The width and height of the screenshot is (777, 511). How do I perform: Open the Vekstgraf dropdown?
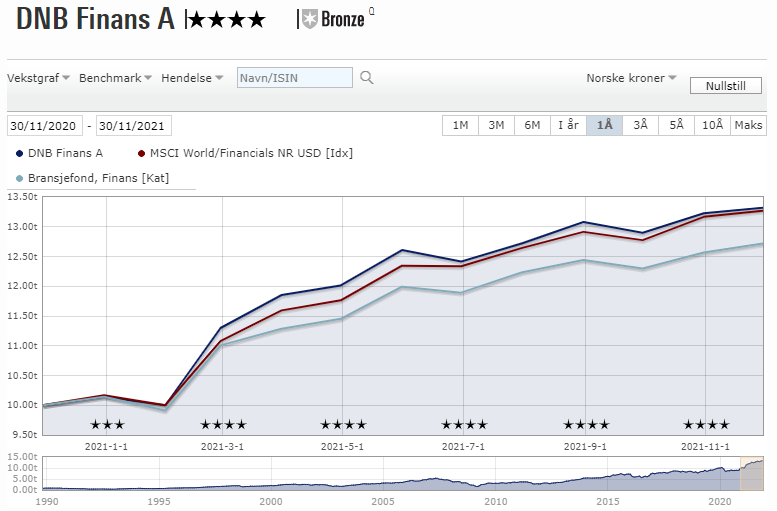(38, 78)
